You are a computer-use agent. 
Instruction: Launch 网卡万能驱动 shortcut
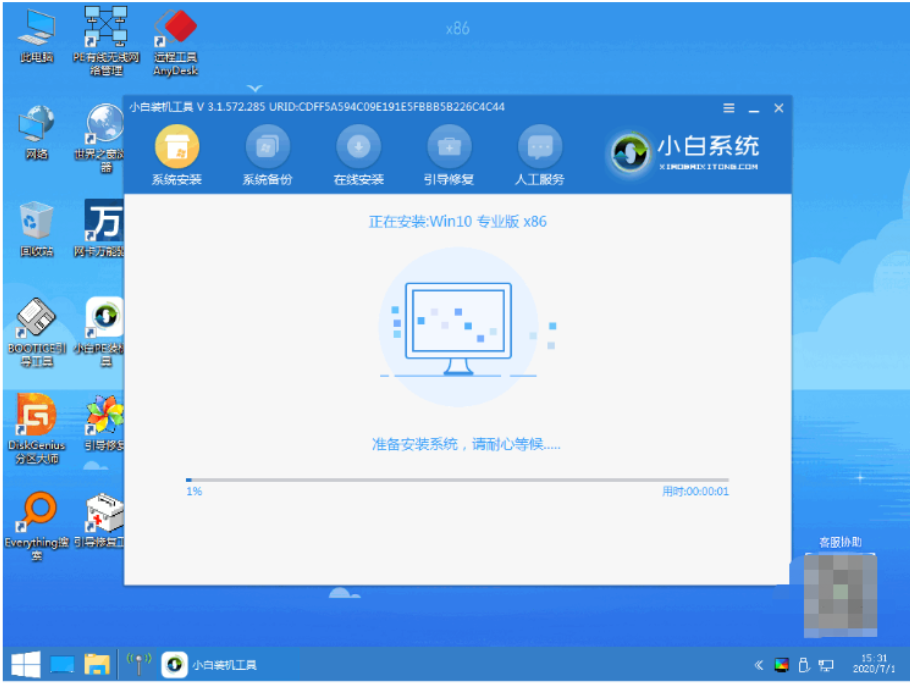point(99,228)
